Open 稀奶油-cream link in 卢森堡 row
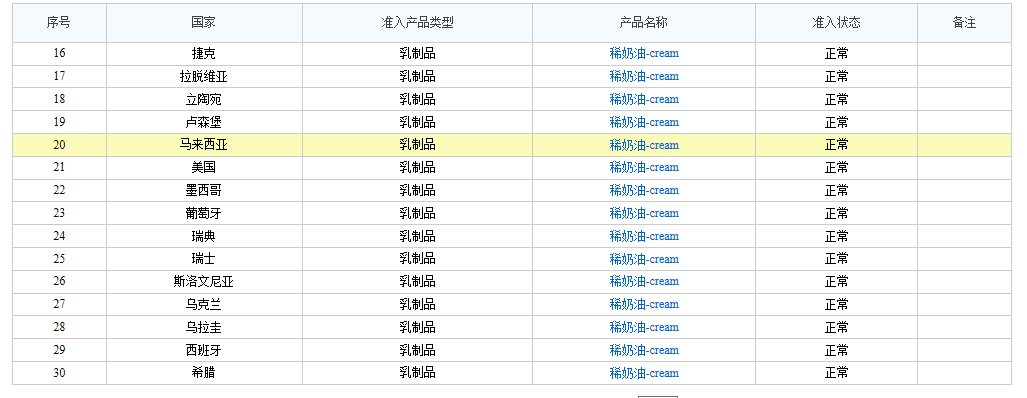Image resolution: width=1027 pixels, height=398 pixels. pyautogui.click(x=644, y=122)
